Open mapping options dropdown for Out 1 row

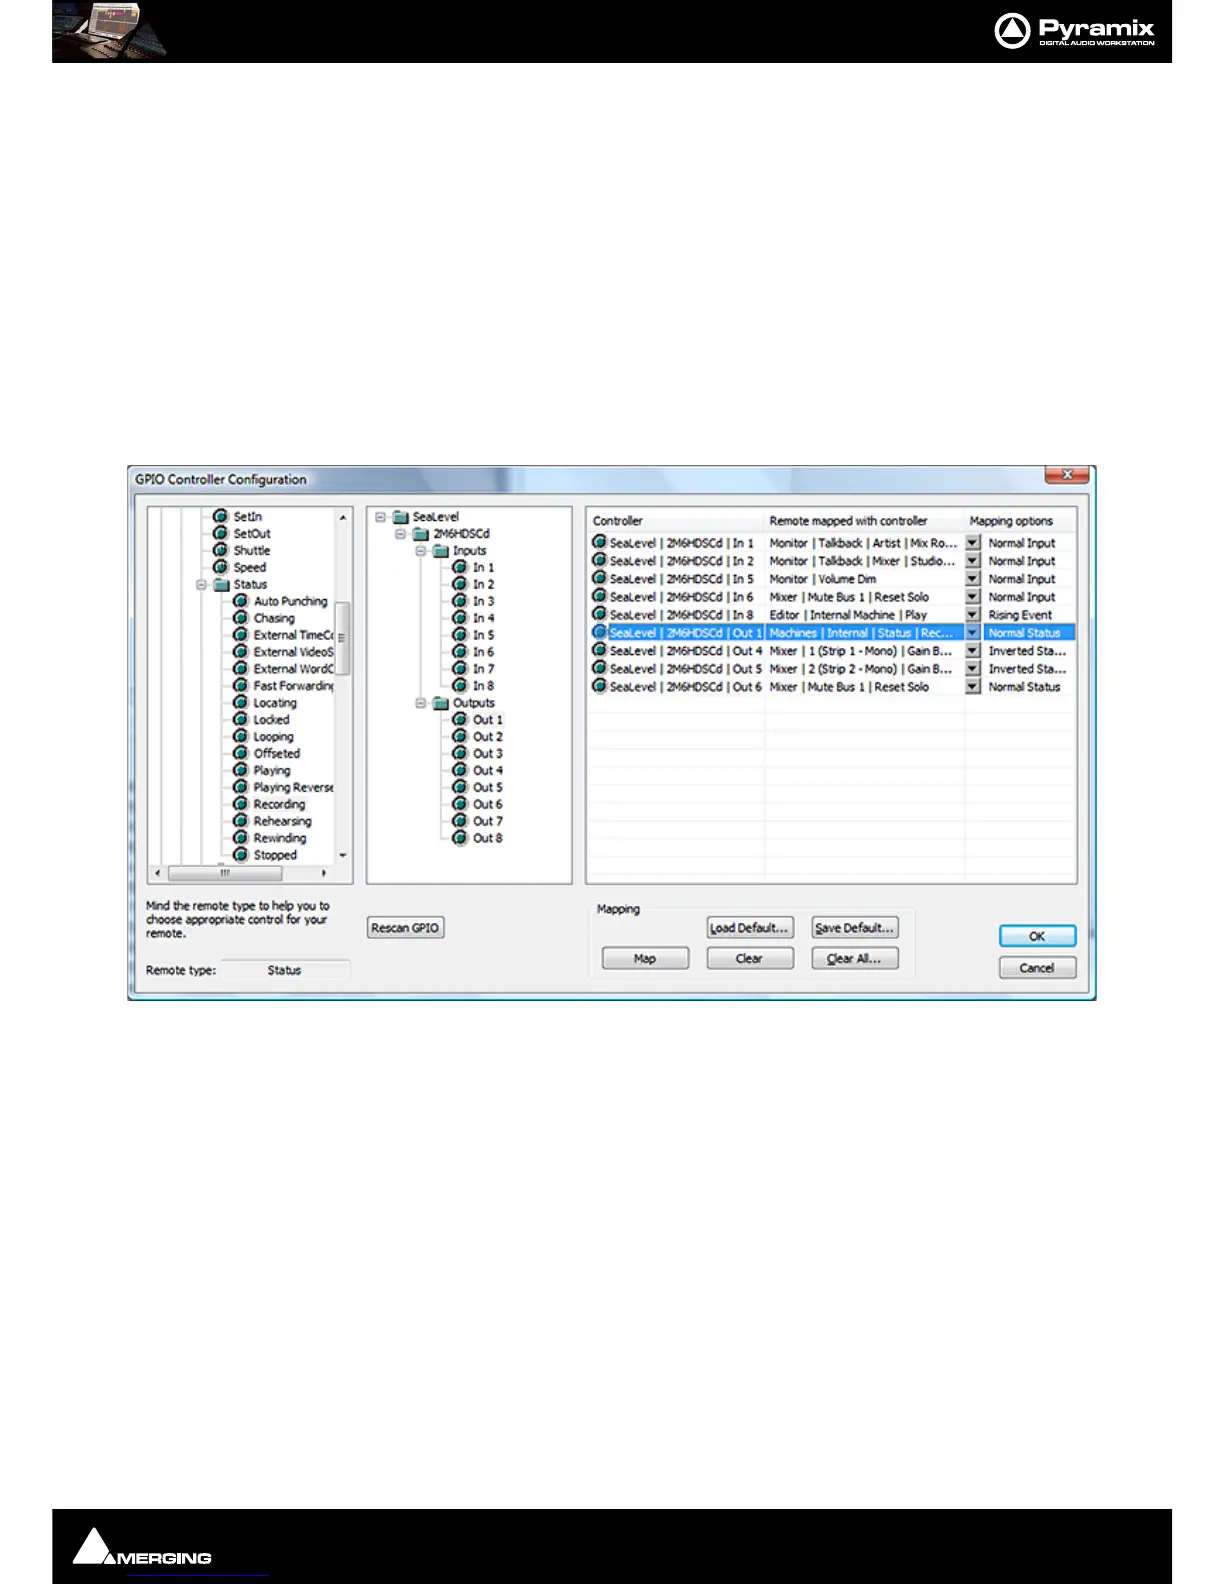(973, 633)
